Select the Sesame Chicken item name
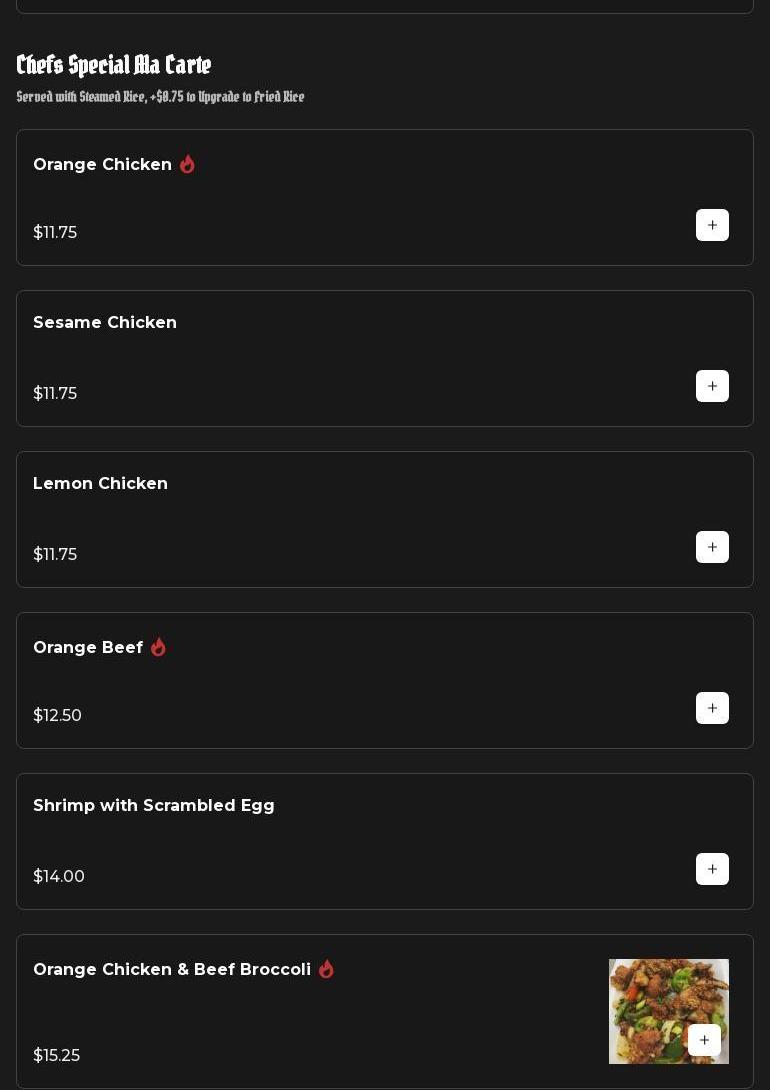Viewport: 770px width, 1090px height. pos(105,323)
